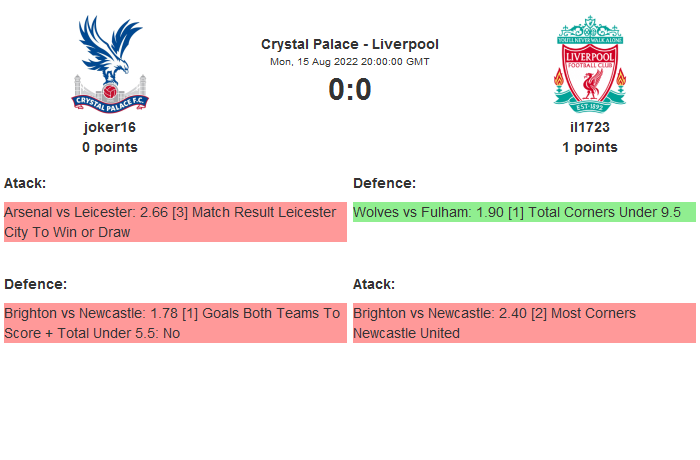Image resolution: width=700 pixels, height=460 pixels.
Task: Select the Both Teams To Score bet row
Action: [175, 323]
